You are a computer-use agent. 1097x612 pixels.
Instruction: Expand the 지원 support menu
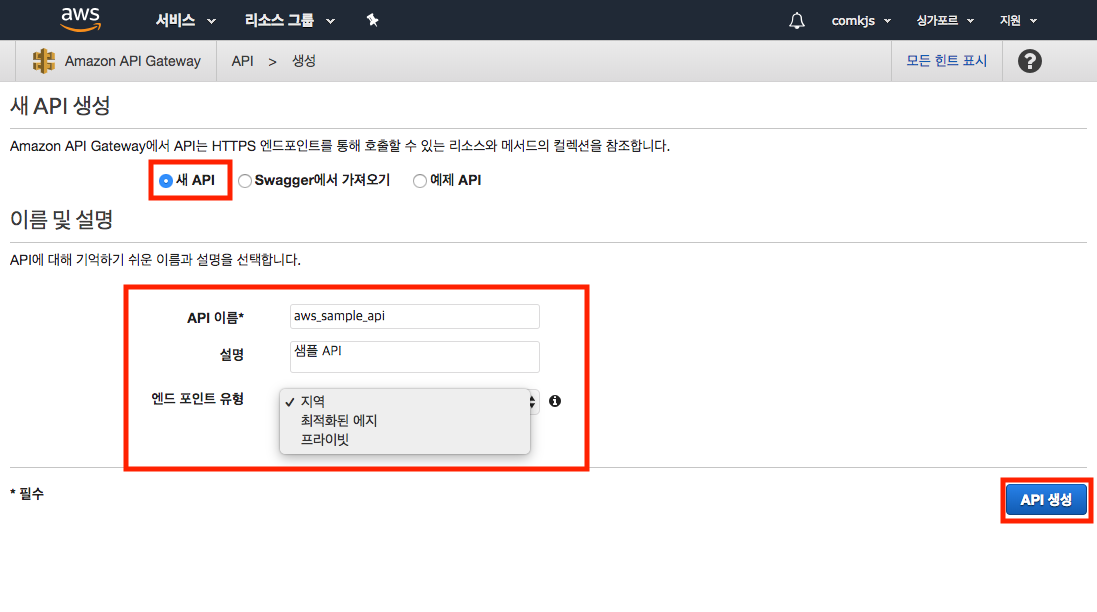coord(1018,21)
